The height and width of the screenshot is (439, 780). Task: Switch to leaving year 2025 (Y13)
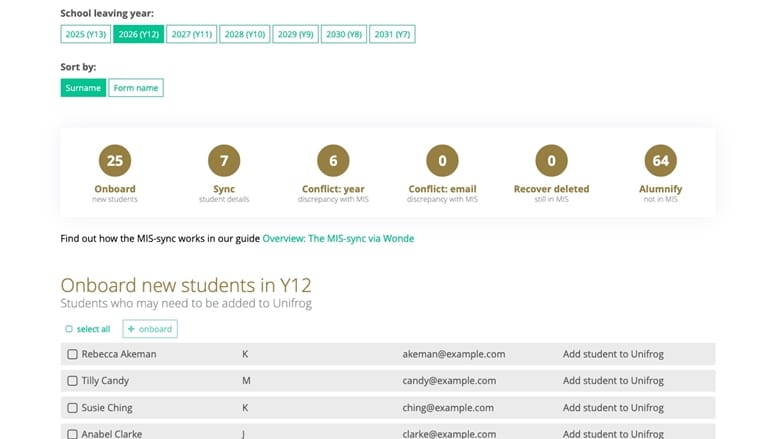pos(86,34)
